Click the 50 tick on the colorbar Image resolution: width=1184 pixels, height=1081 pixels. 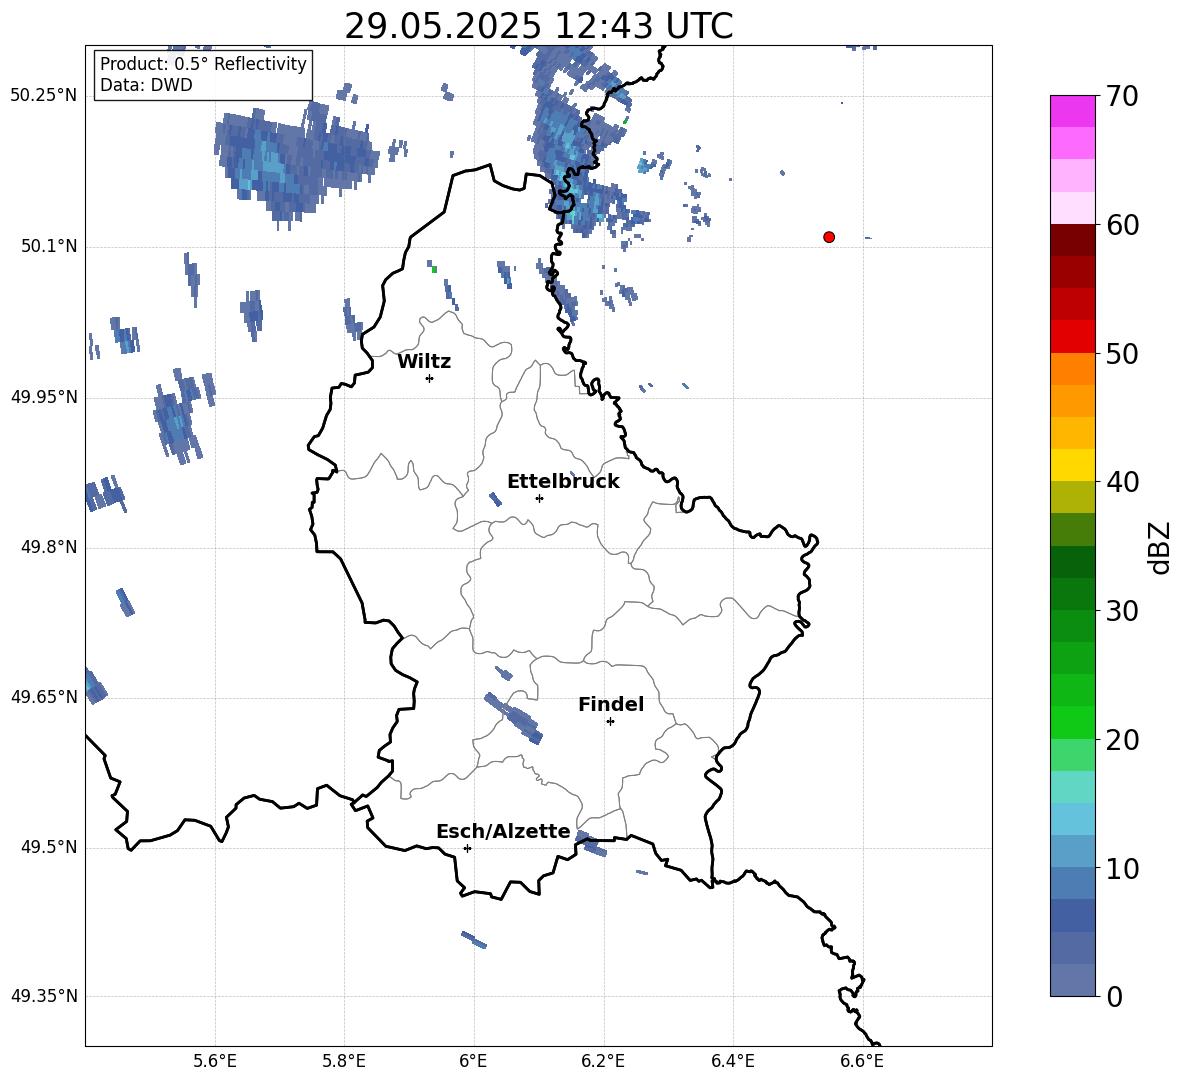click(x=1122, y=353)
